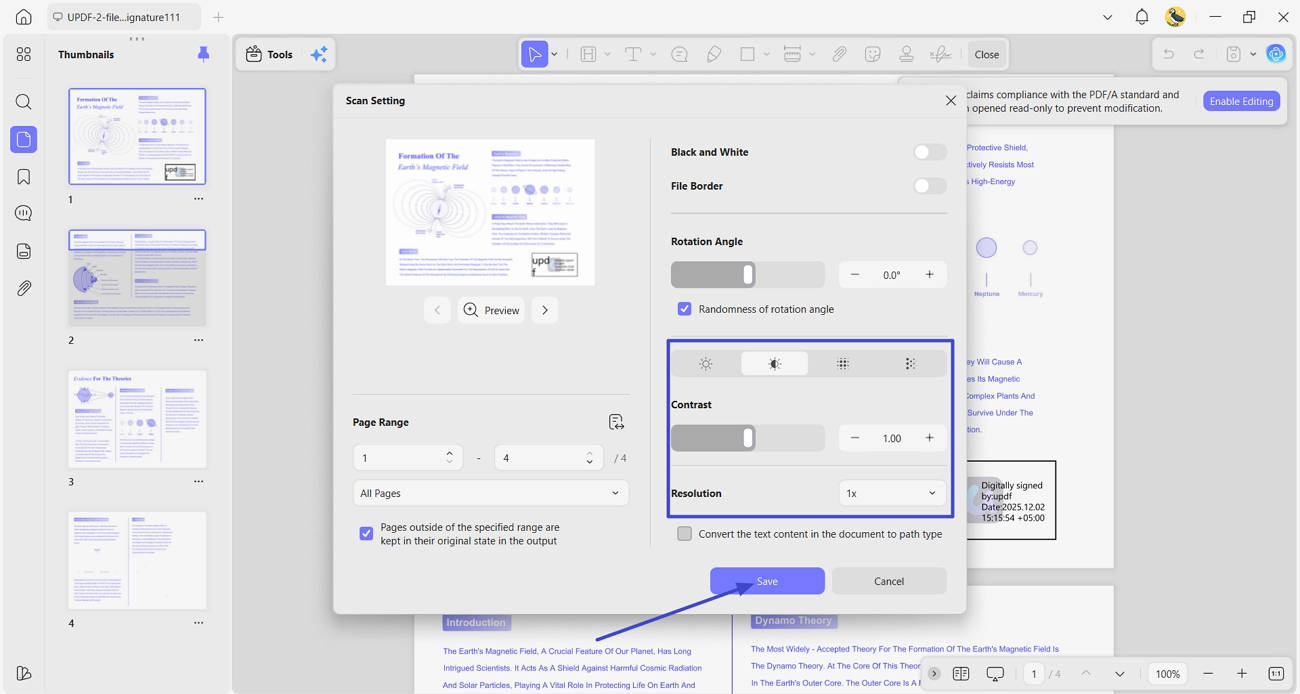Adjust the Rotation Angle slider
Screen dimensions: 1300x694
coord(748,274)
